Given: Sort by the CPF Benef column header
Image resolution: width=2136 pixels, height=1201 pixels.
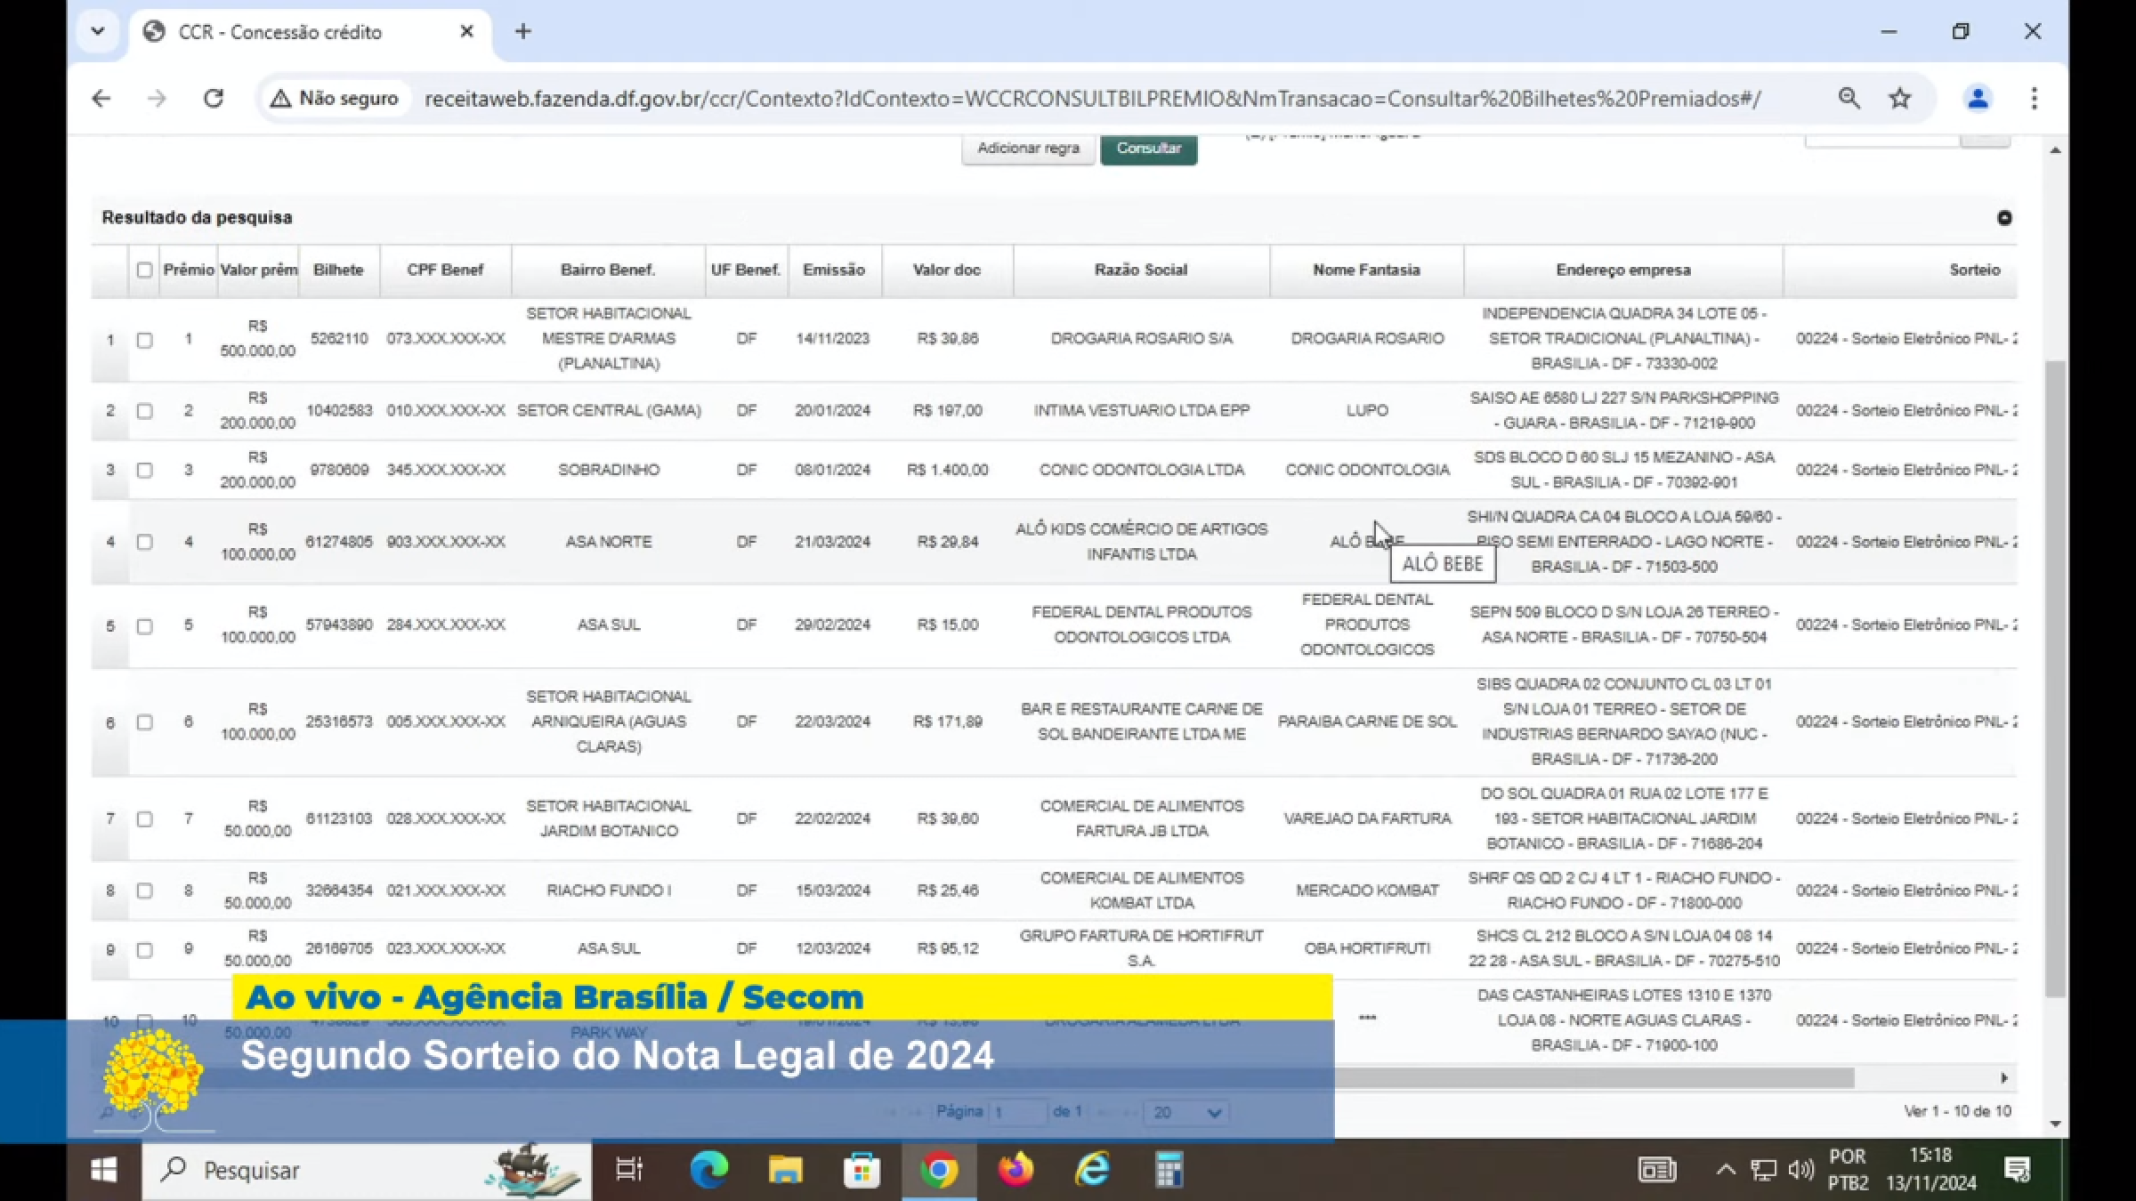Looking at the screenshot, I should click(x=445, y=270).
